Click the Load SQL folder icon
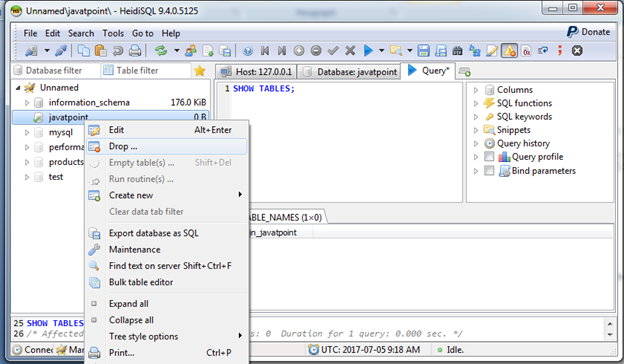Image resolution: width=624 pixels, height=364 pixels. (x=396, y=51)
